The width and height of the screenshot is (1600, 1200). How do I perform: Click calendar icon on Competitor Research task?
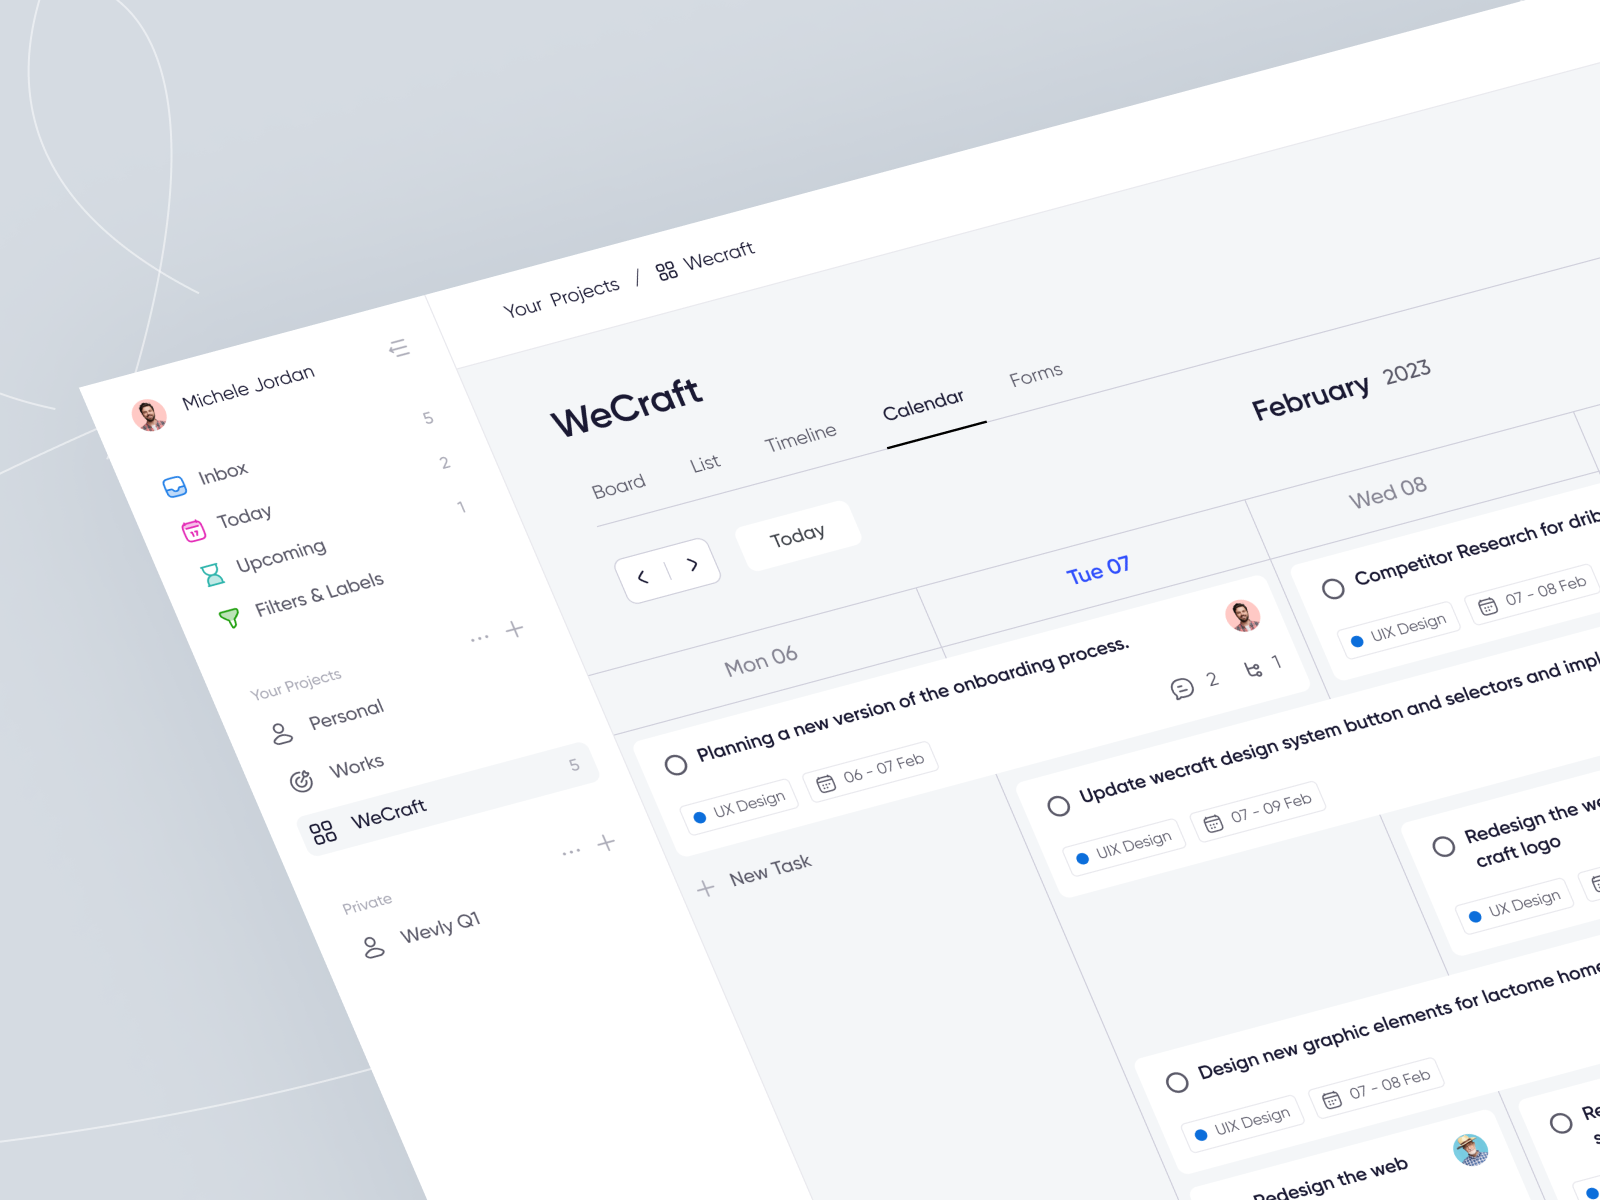pyautogui.click(x=1488, y=606)
